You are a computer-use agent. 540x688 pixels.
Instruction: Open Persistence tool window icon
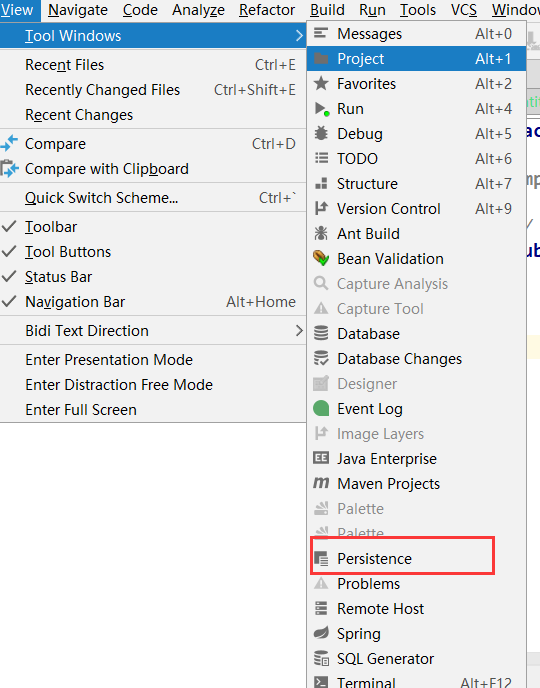pyautogui.click(x=321, y=559)
